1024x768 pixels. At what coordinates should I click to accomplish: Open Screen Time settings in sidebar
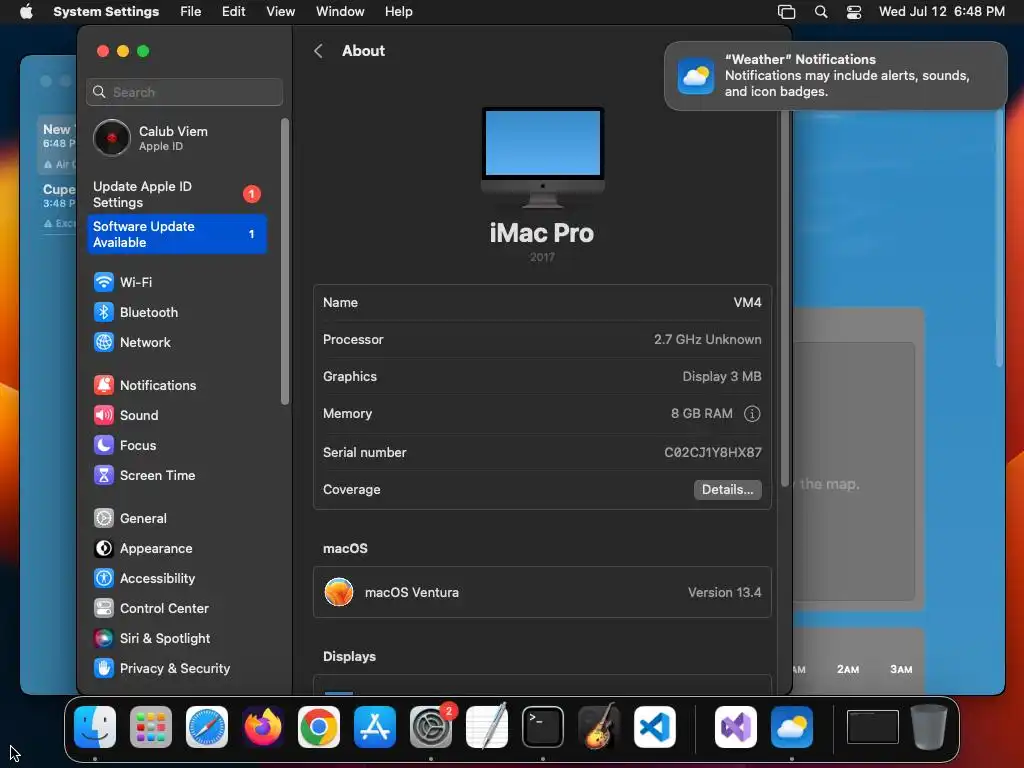(x=176, y=475)
